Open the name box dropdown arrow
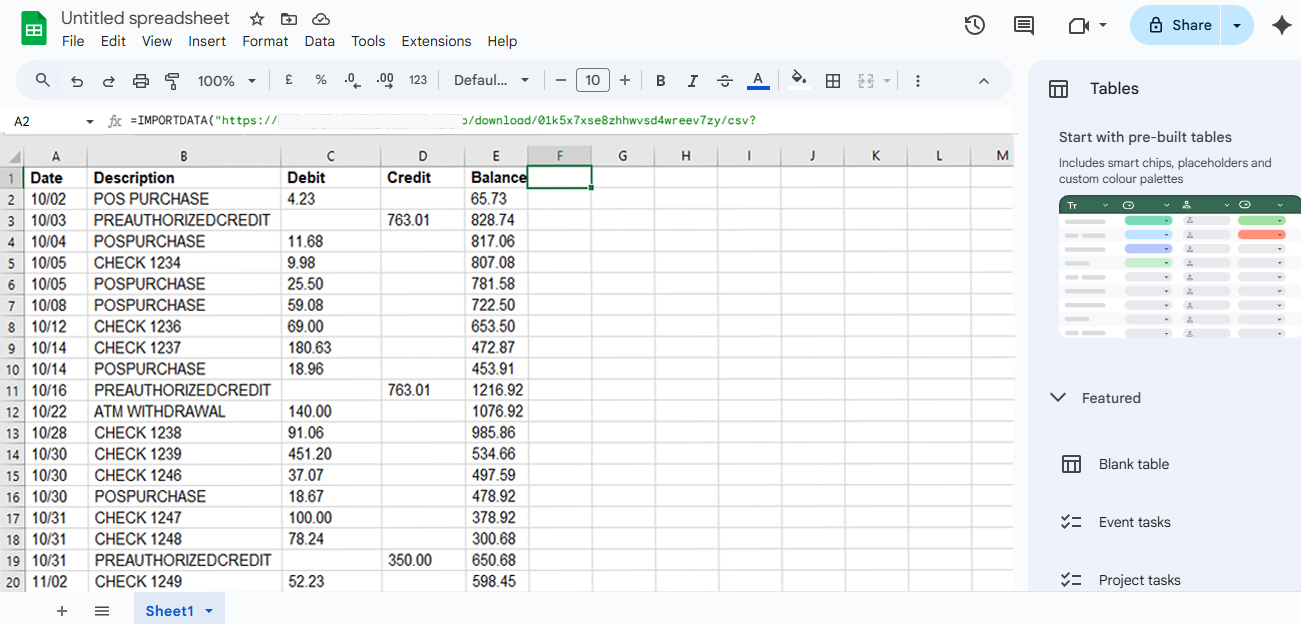 click(x=90, y=121)
